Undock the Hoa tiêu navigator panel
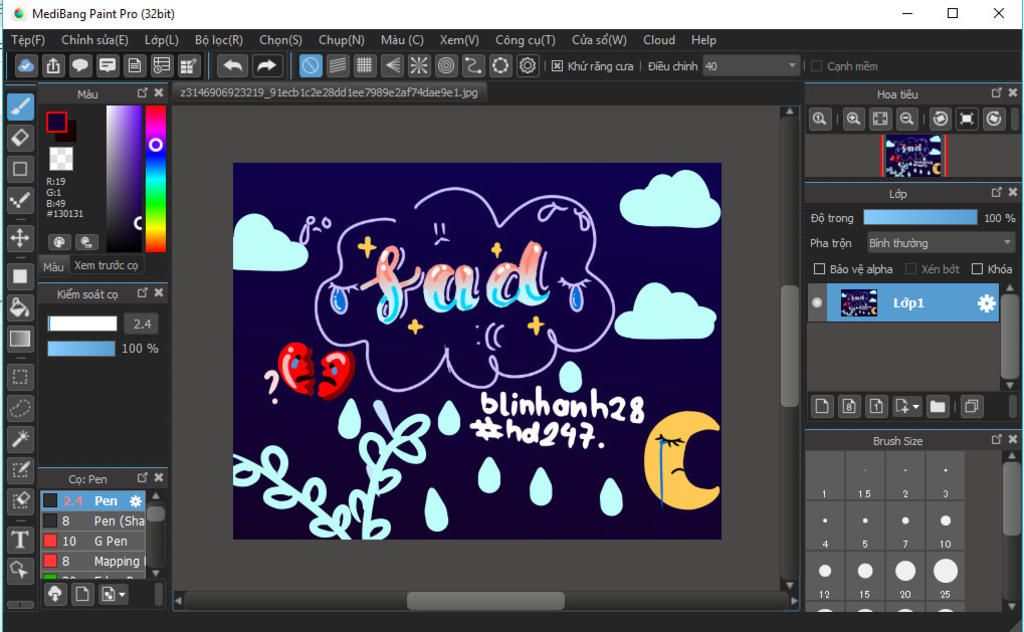The height and width of the screenshot is (632, 1024). [996, 93]
